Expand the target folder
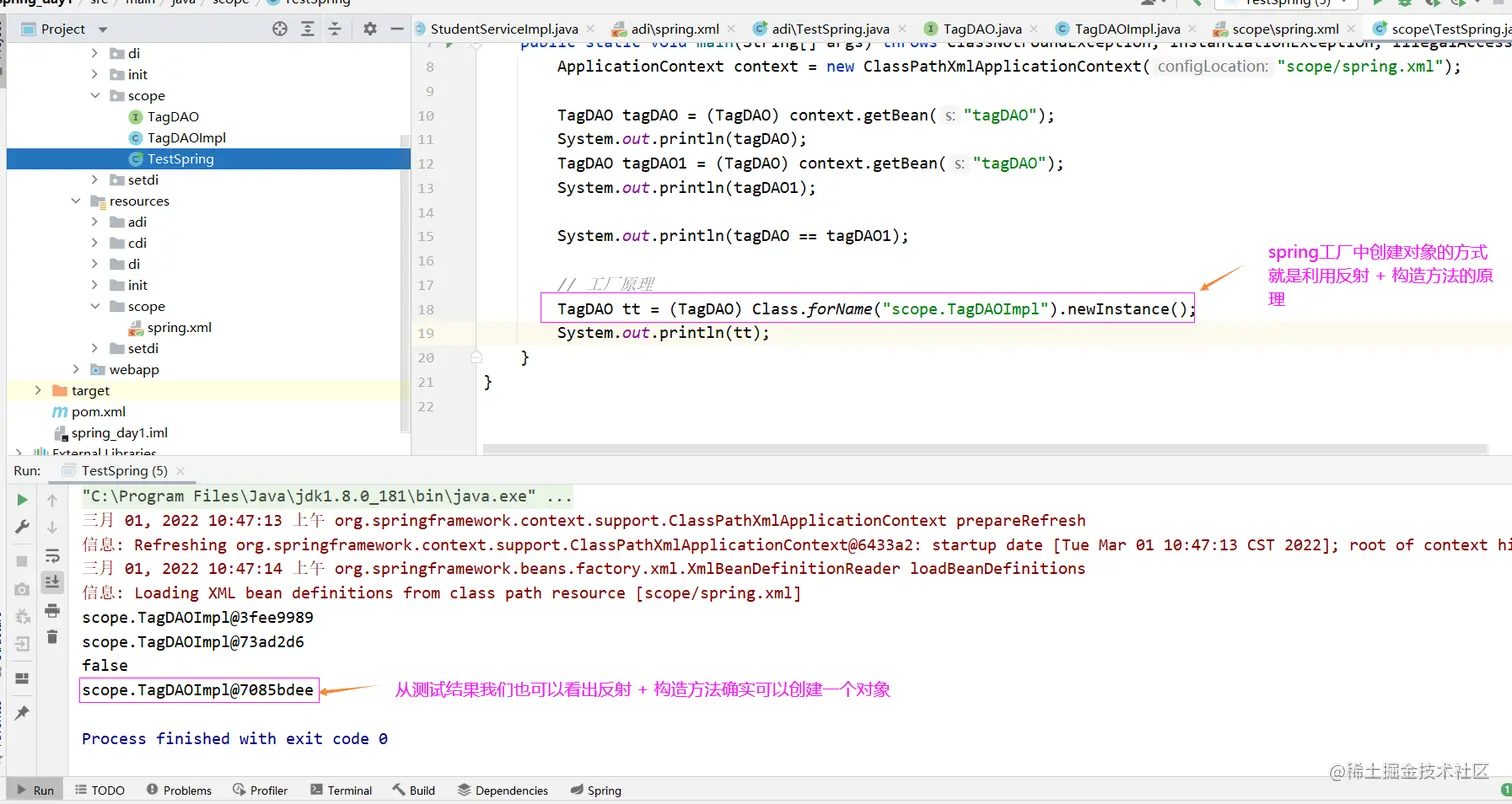 (38, 390)
